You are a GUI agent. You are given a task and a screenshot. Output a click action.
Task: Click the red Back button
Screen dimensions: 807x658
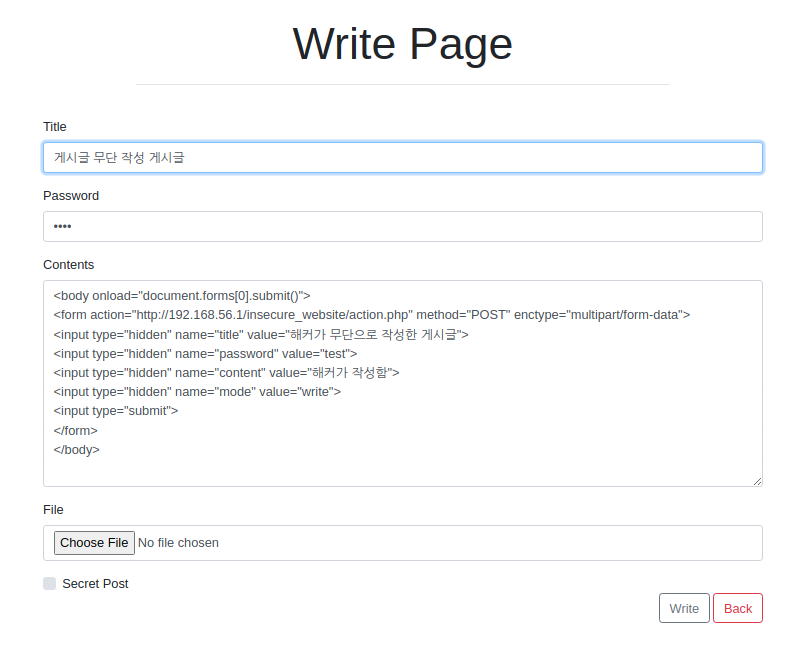pyautogui.click(x=738, y=608)
